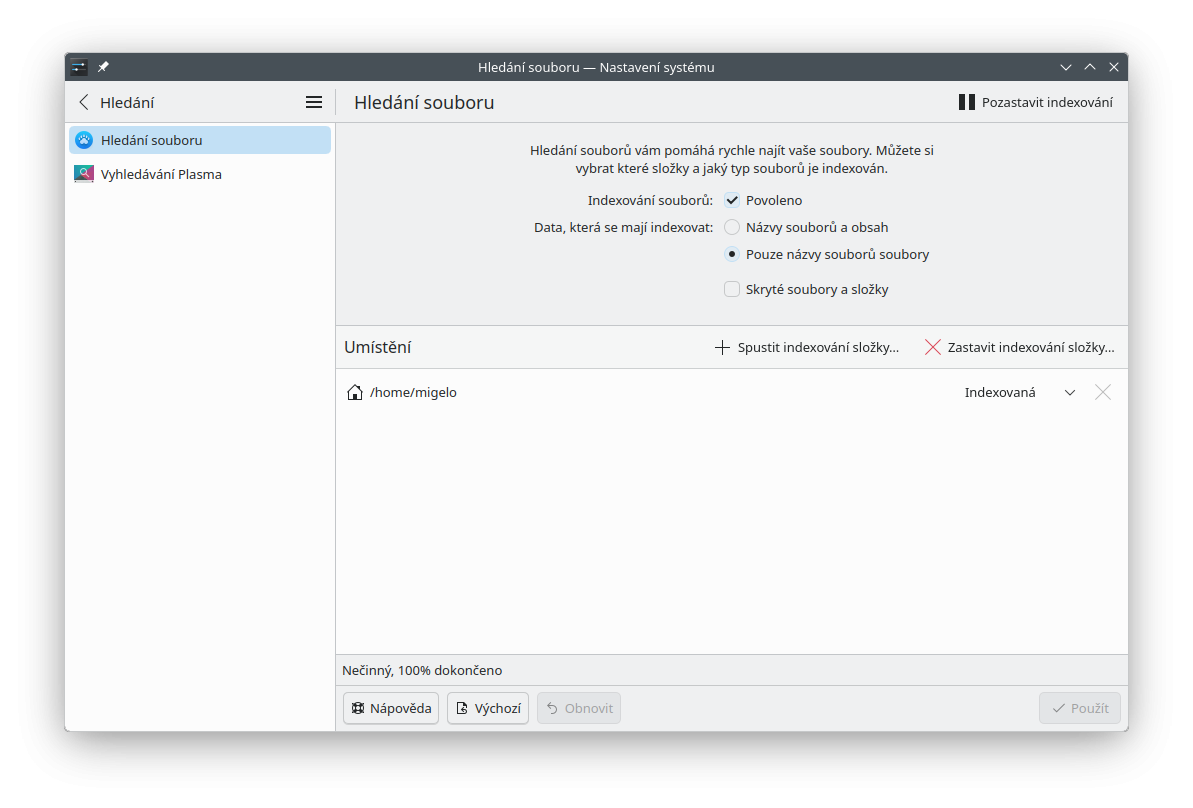Expand the Indexovaná dropdown for /home/migelo

[x=1069, y=393]
